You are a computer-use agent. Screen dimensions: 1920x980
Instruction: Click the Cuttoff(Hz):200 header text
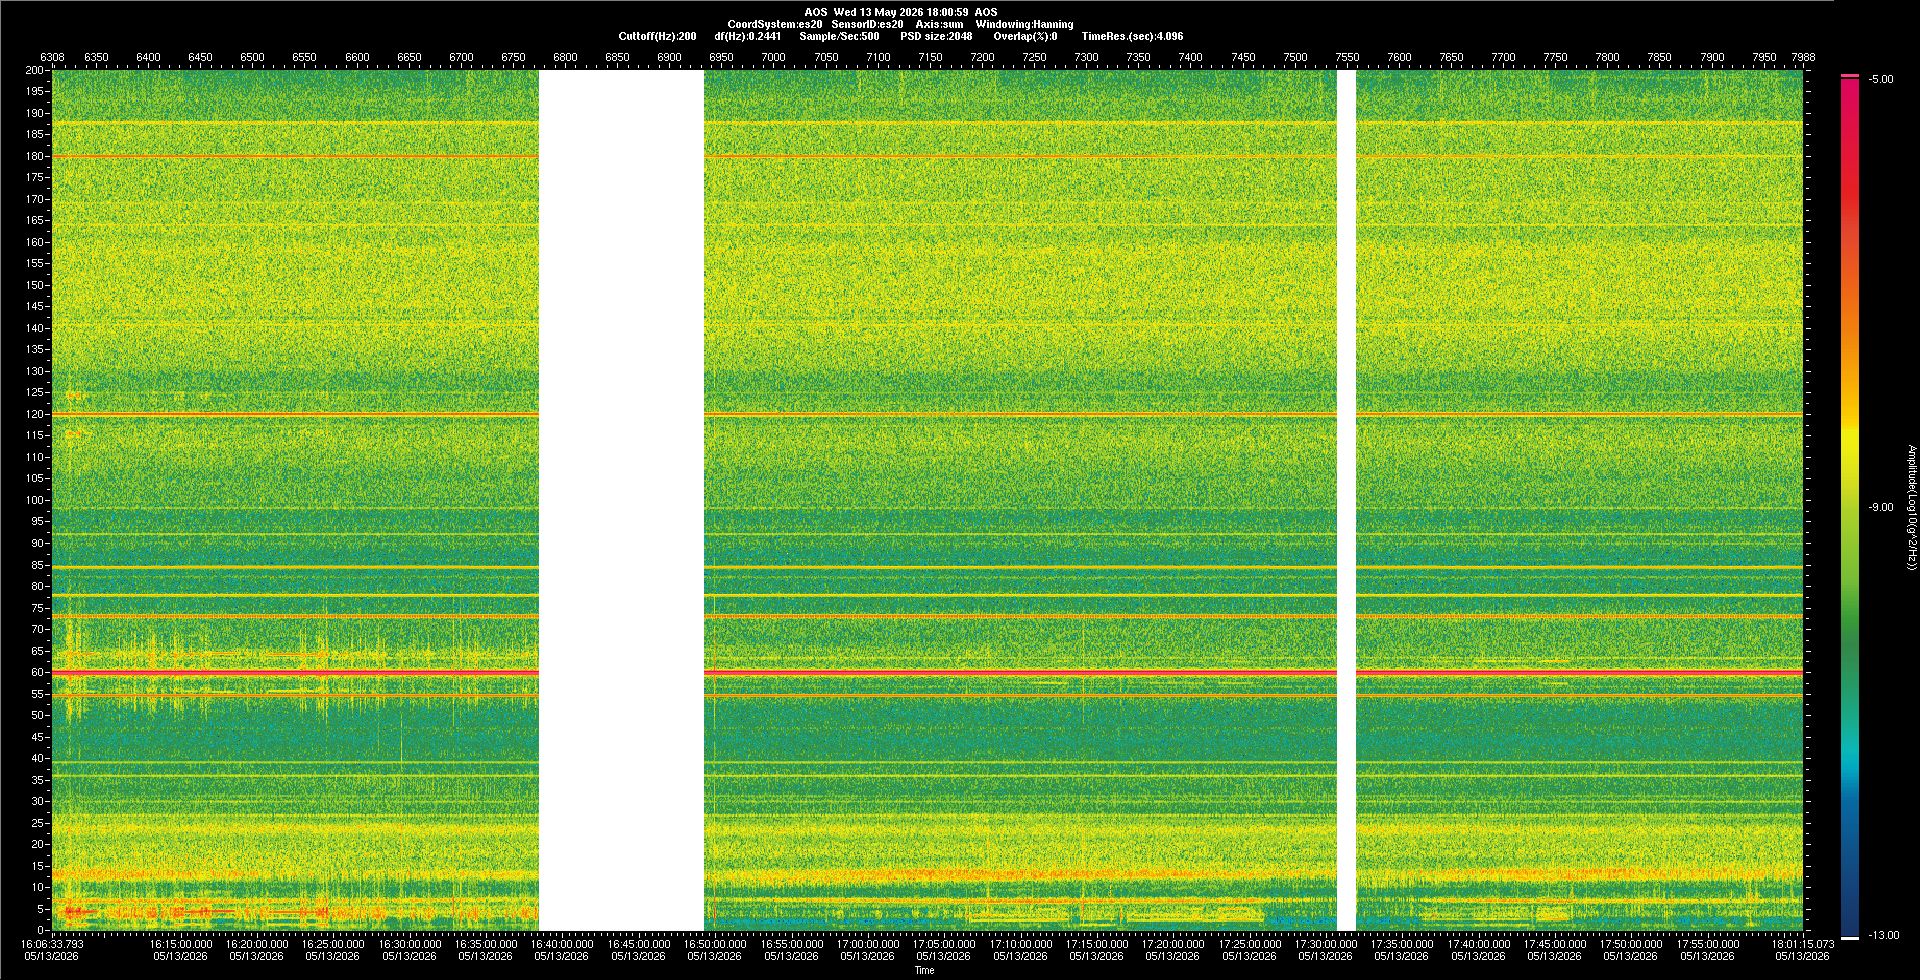[657, 36]
